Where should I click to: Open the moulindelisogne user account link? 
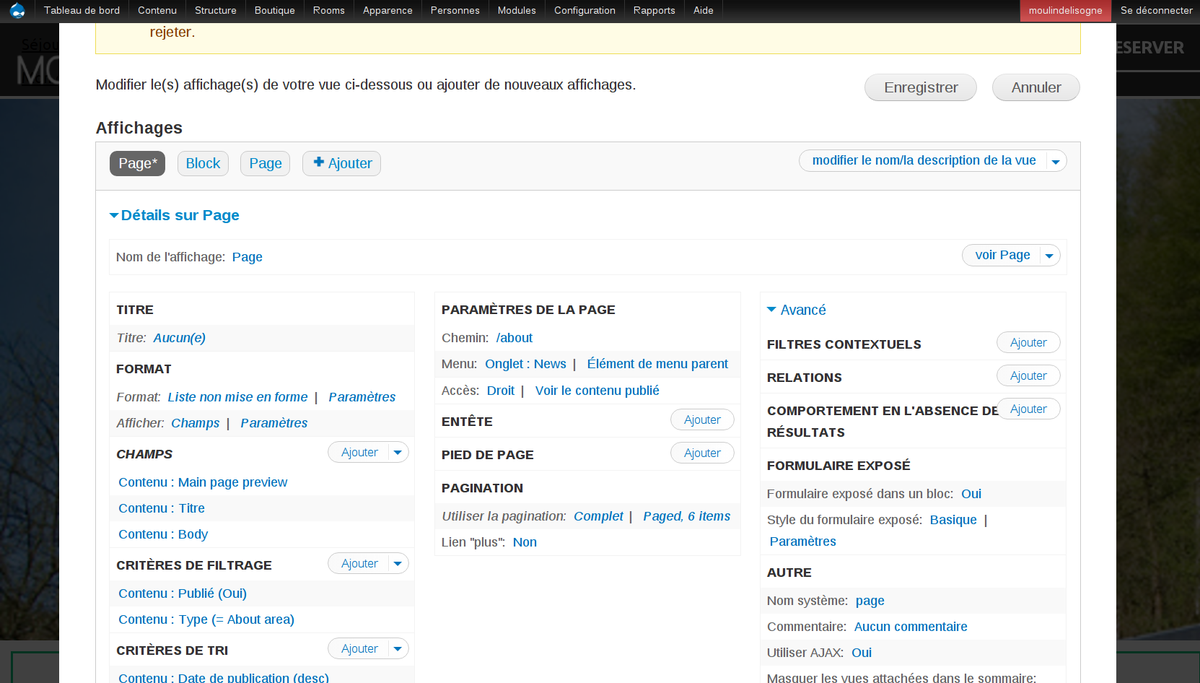[1065, 11]
